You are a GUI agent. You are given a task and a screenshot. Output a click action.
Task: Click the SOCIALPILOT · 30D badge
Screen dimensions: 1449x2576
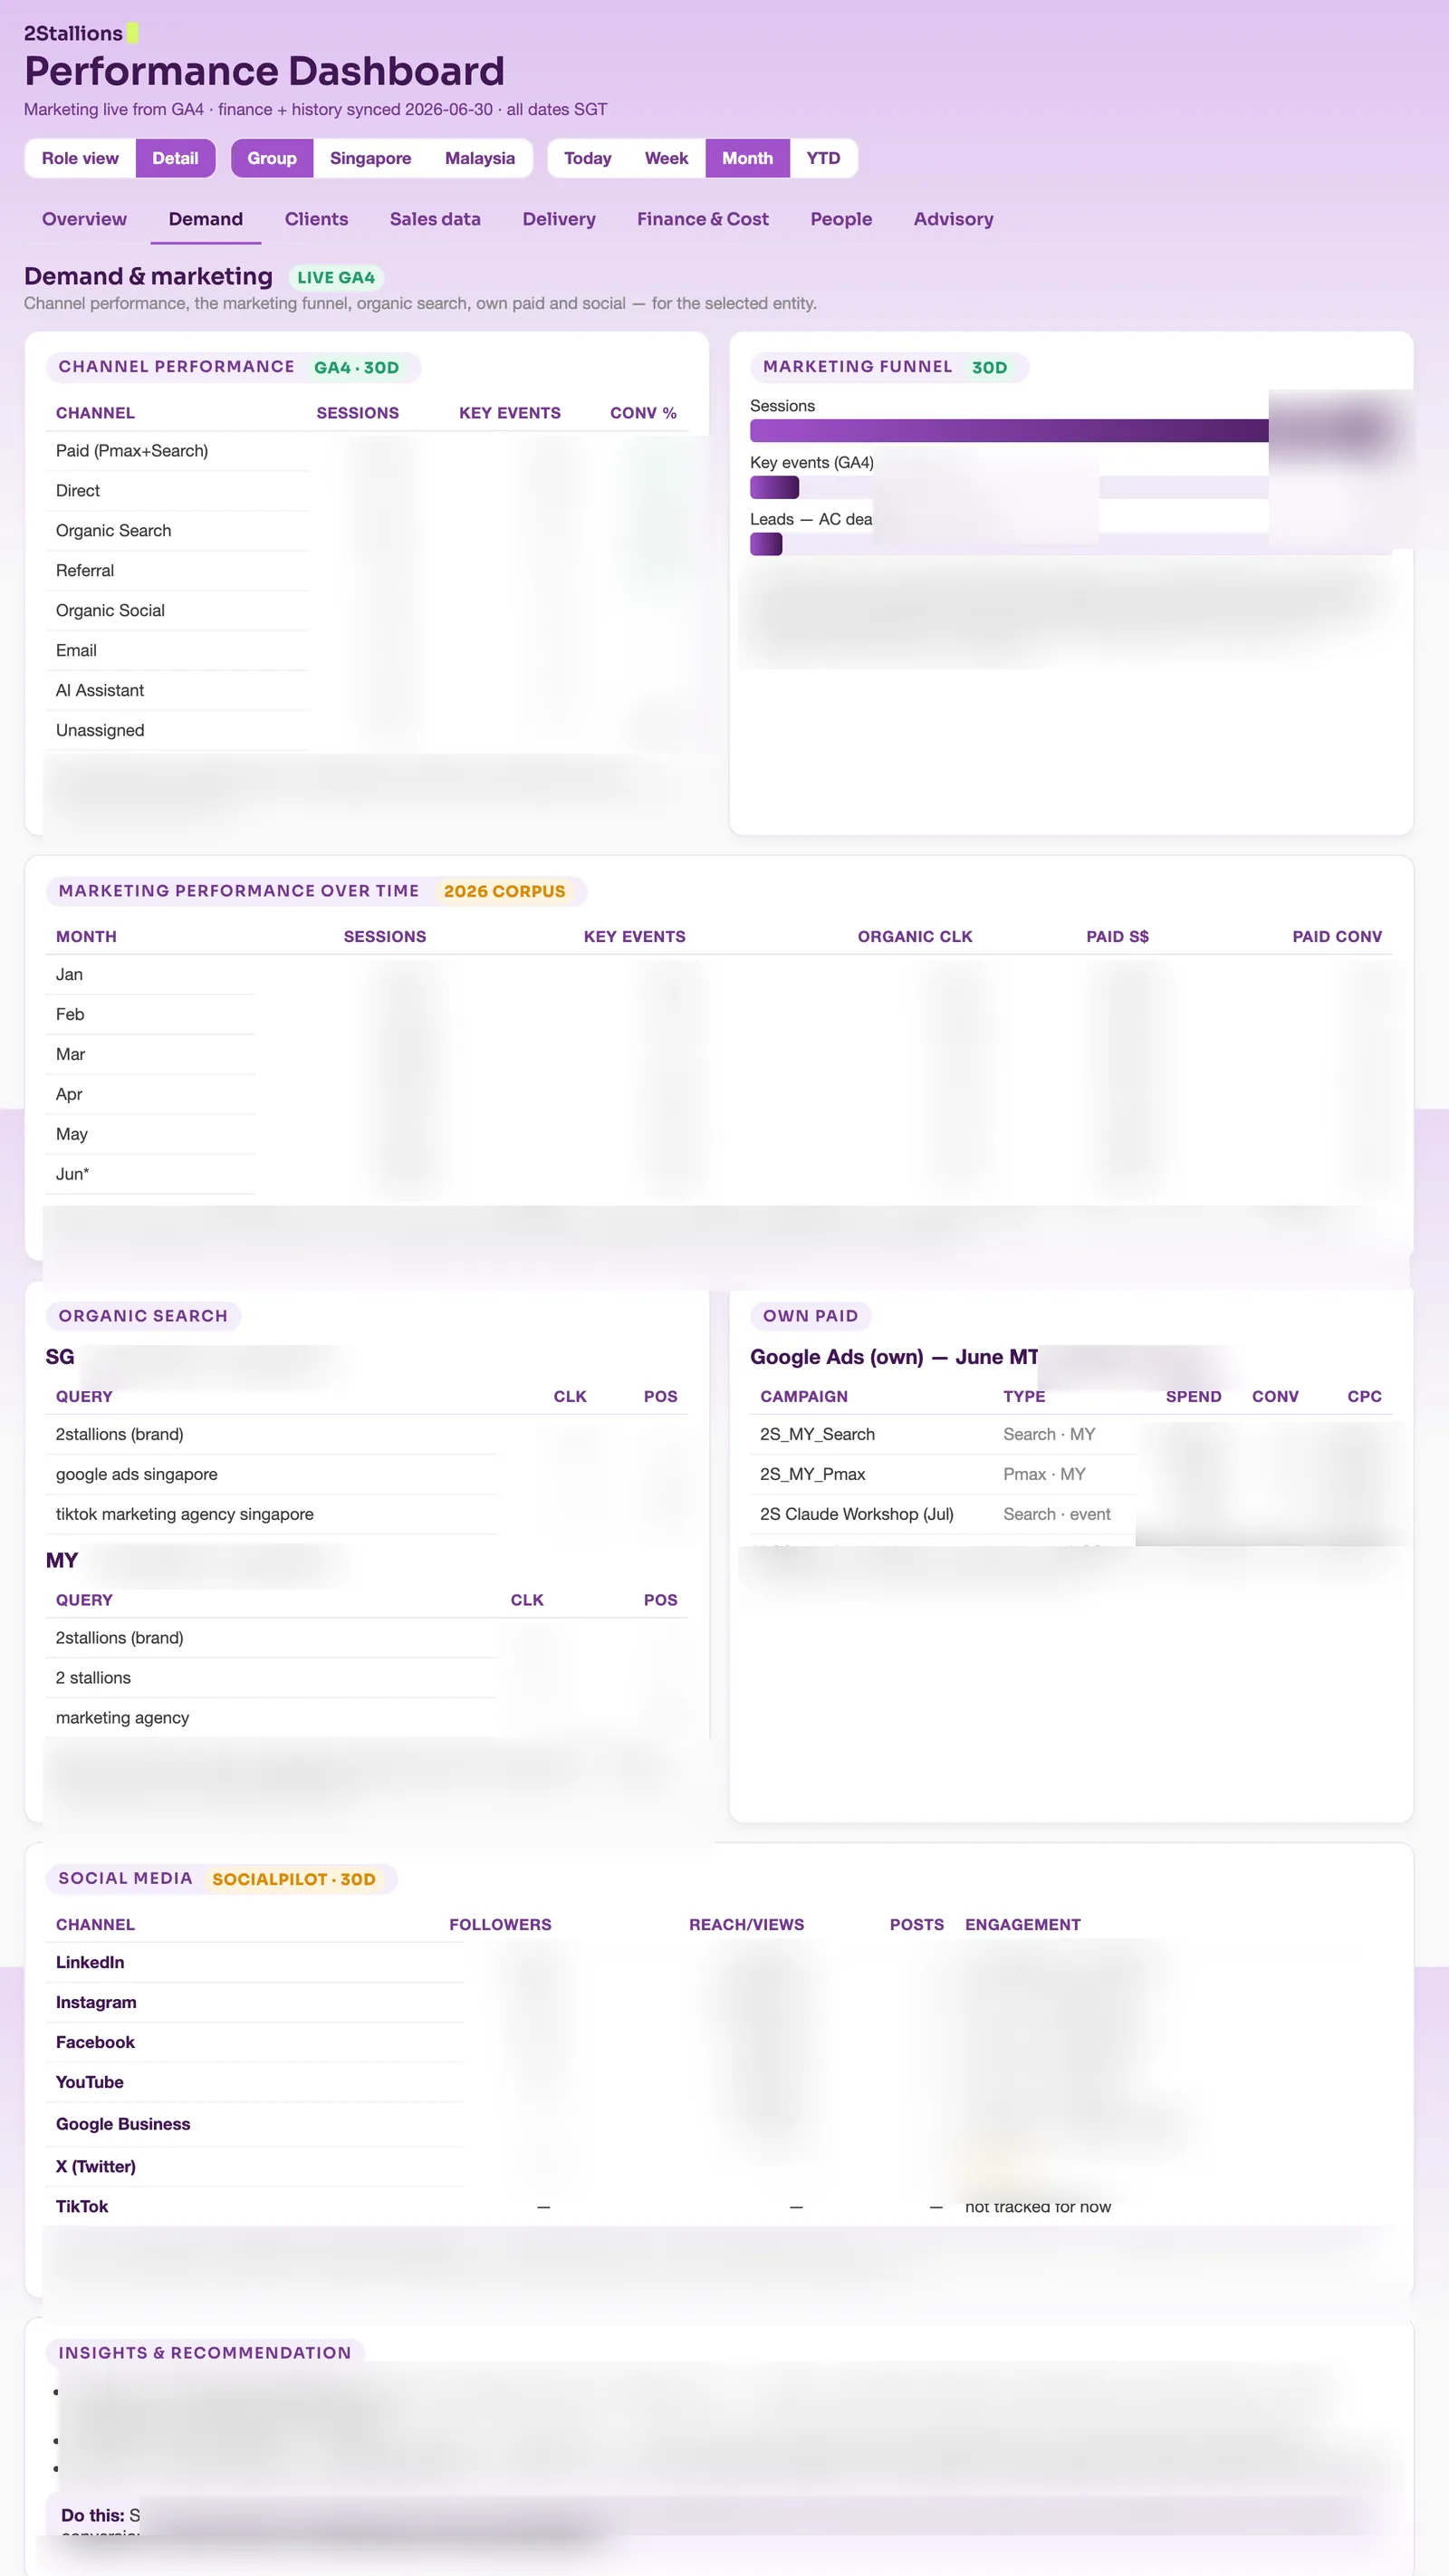[x=294, y=1879]
